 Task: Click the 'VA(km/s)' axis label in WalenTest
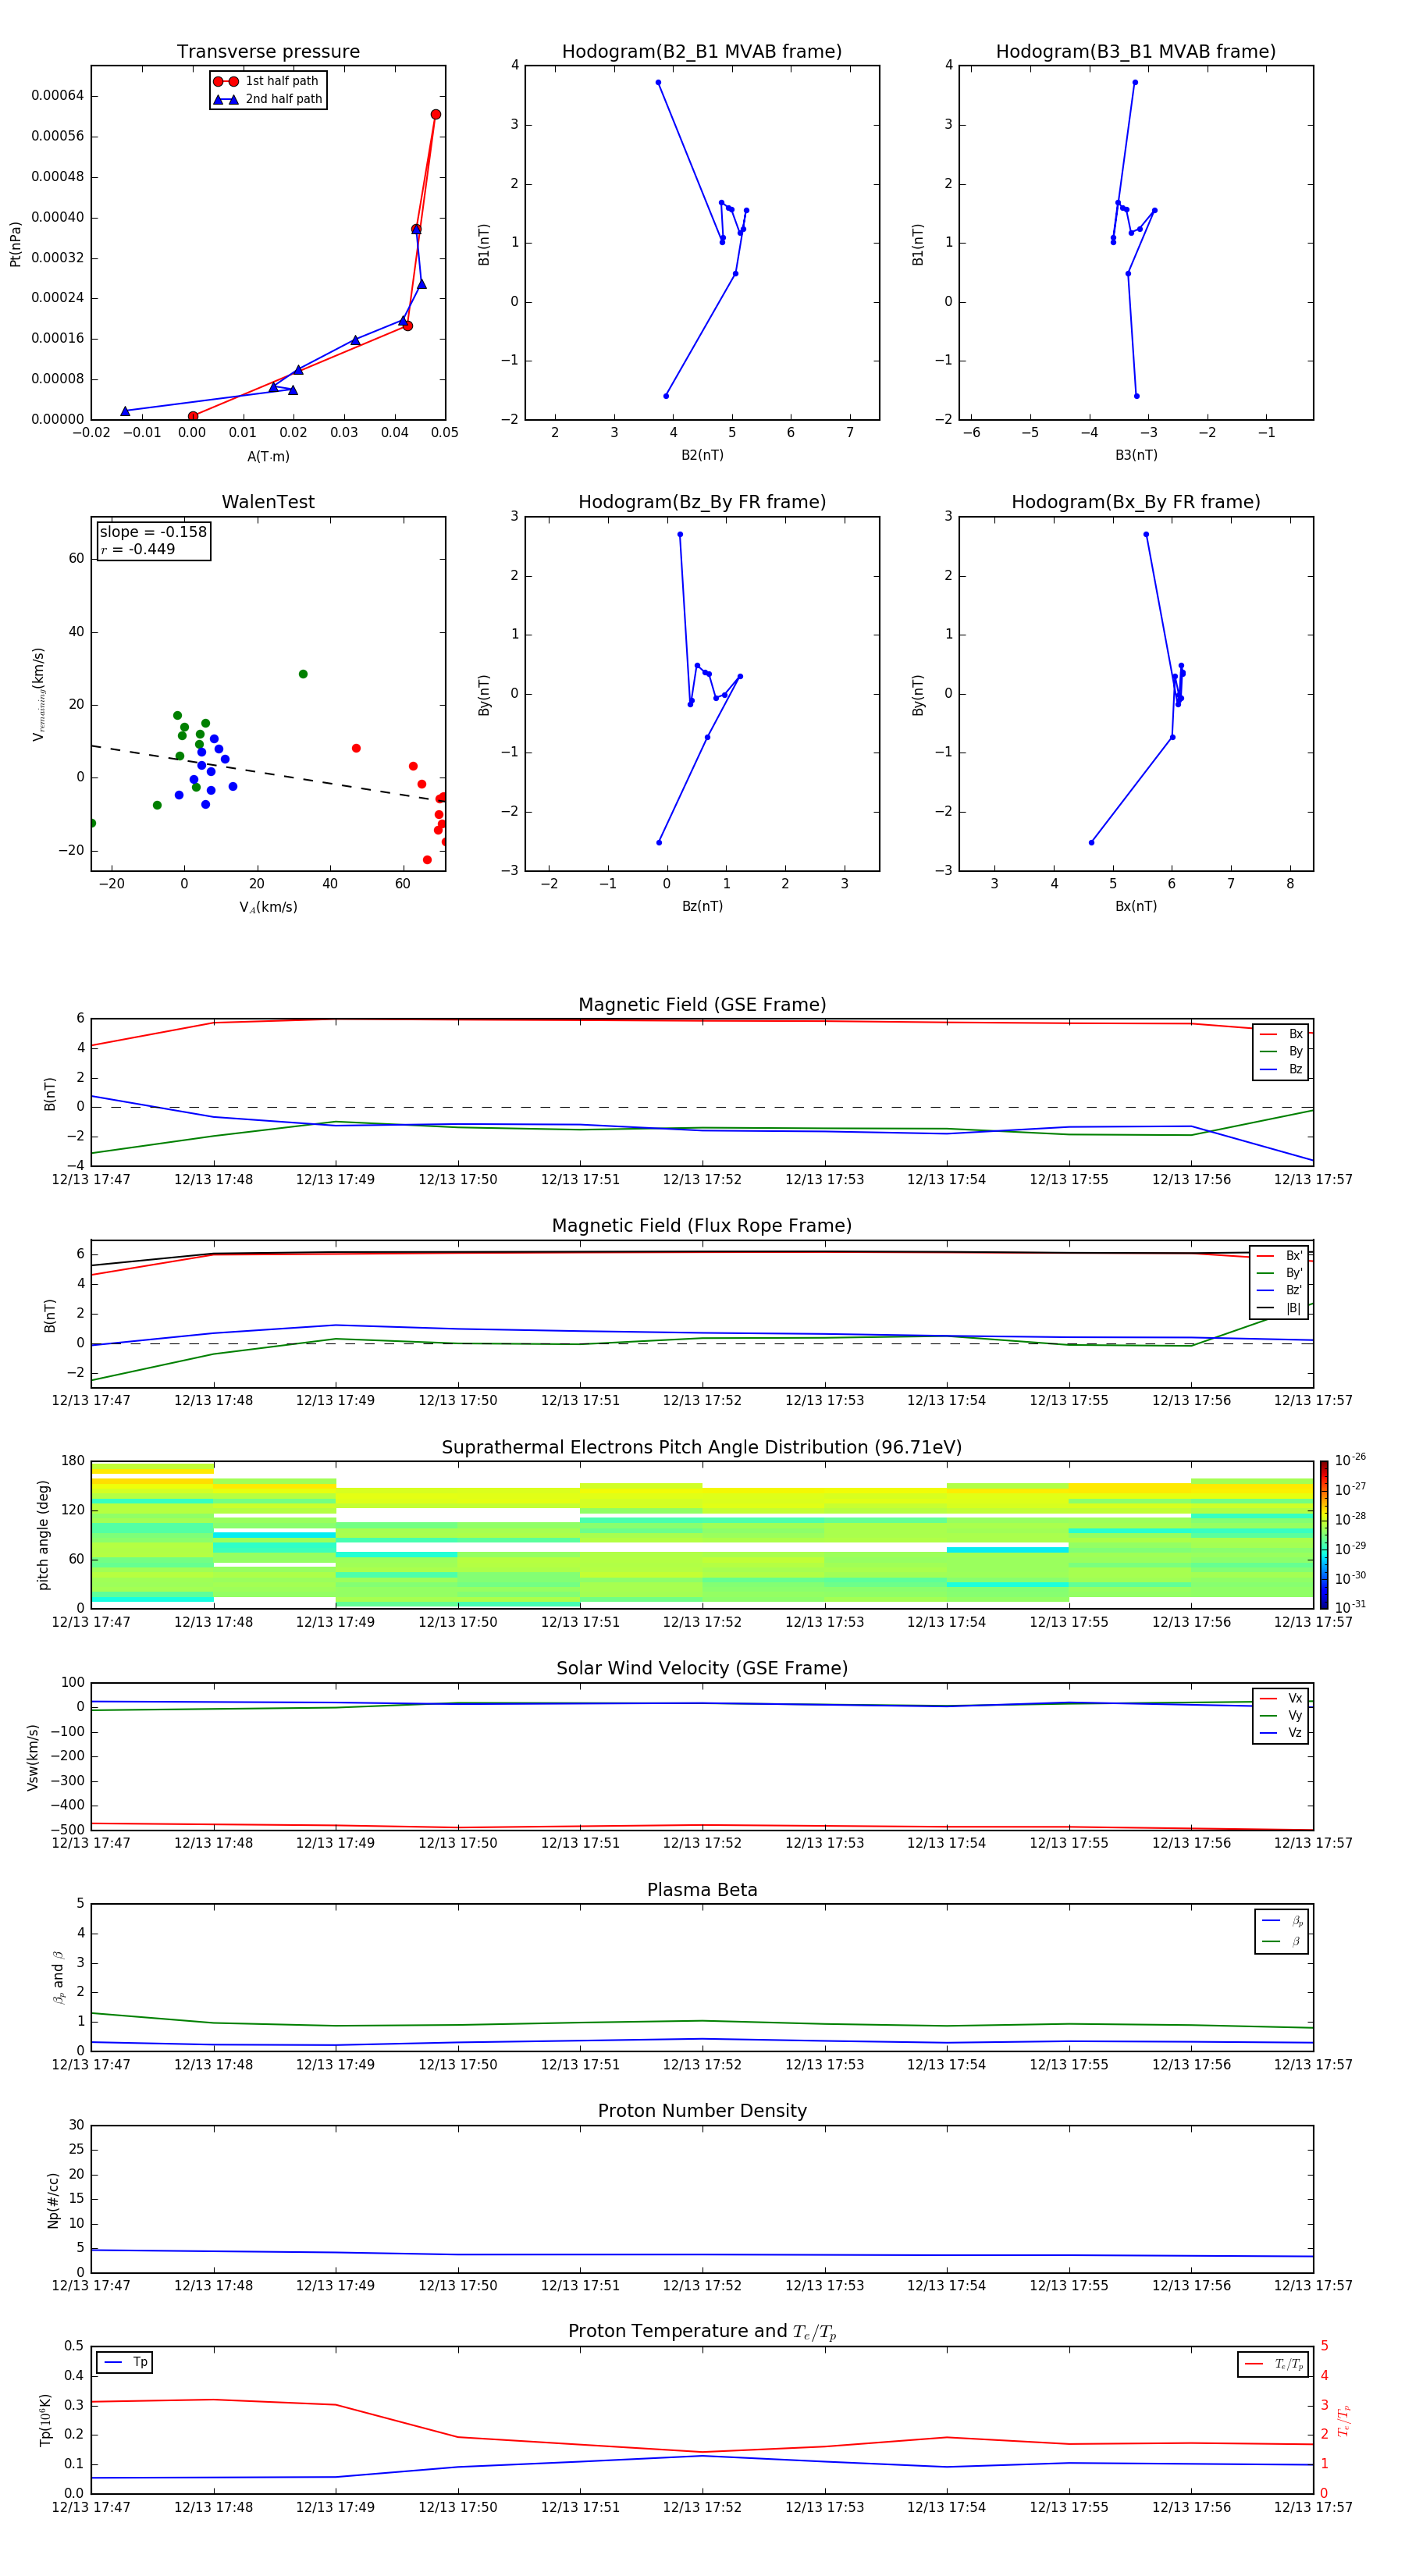(x=268, y=907)
